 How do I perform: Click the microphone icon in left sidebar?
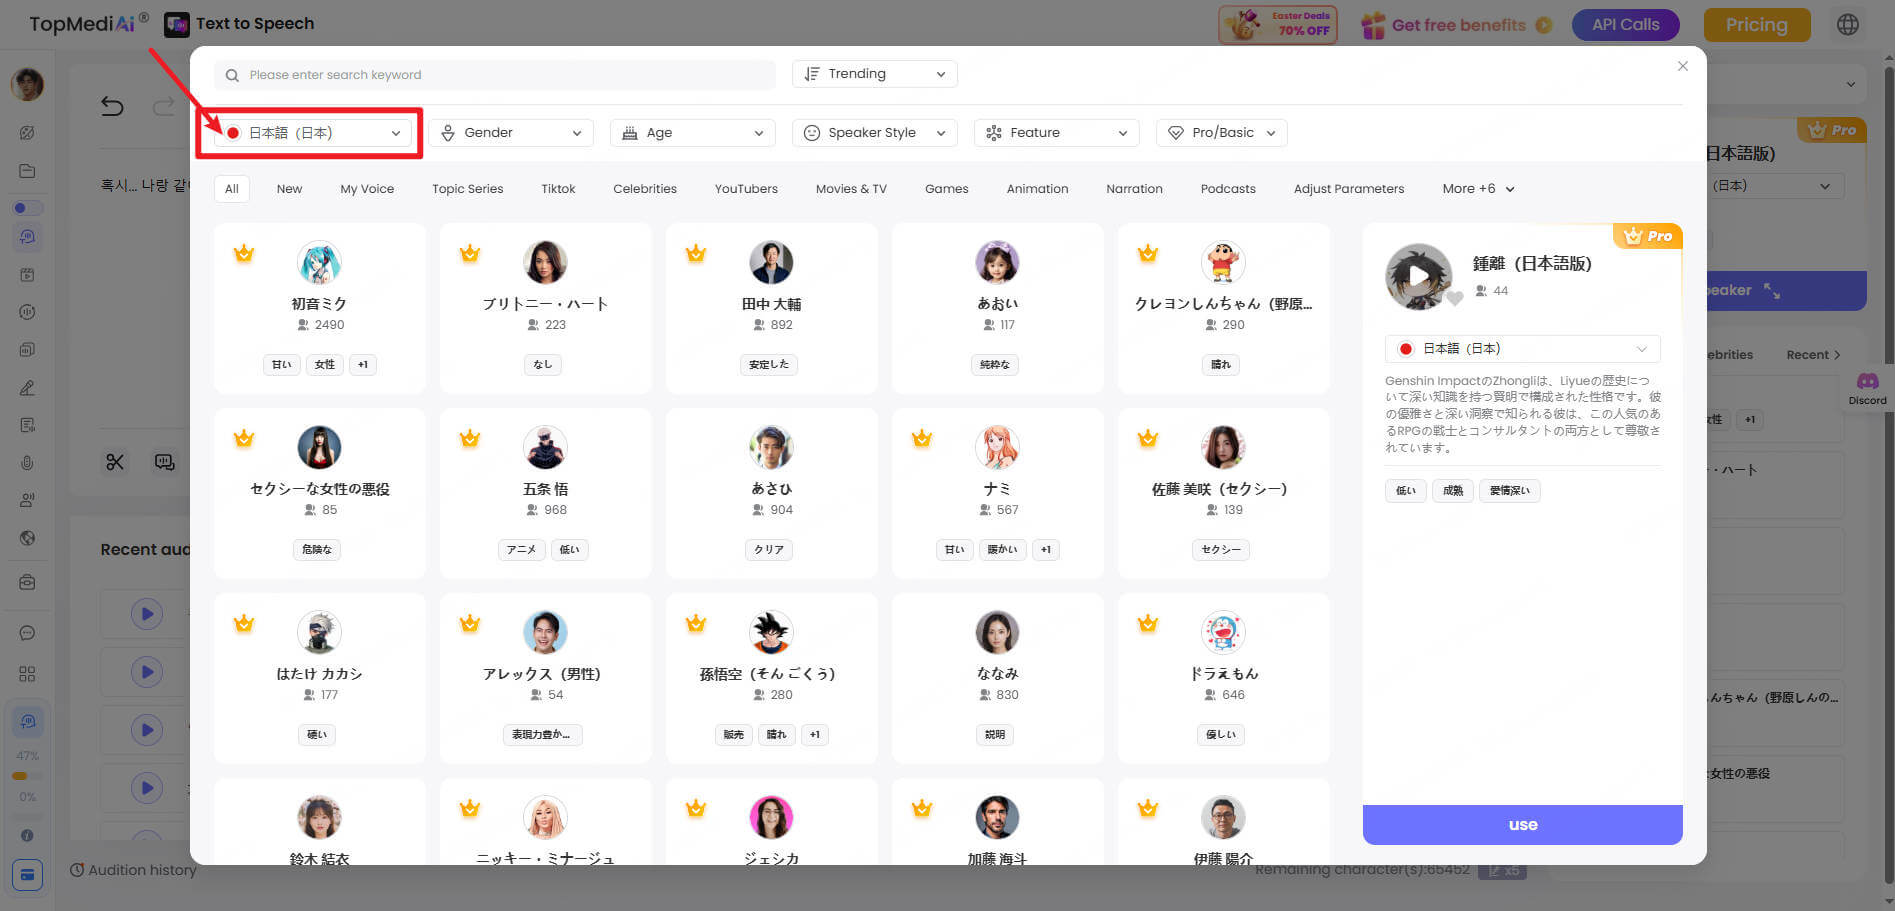pos(27,463)
